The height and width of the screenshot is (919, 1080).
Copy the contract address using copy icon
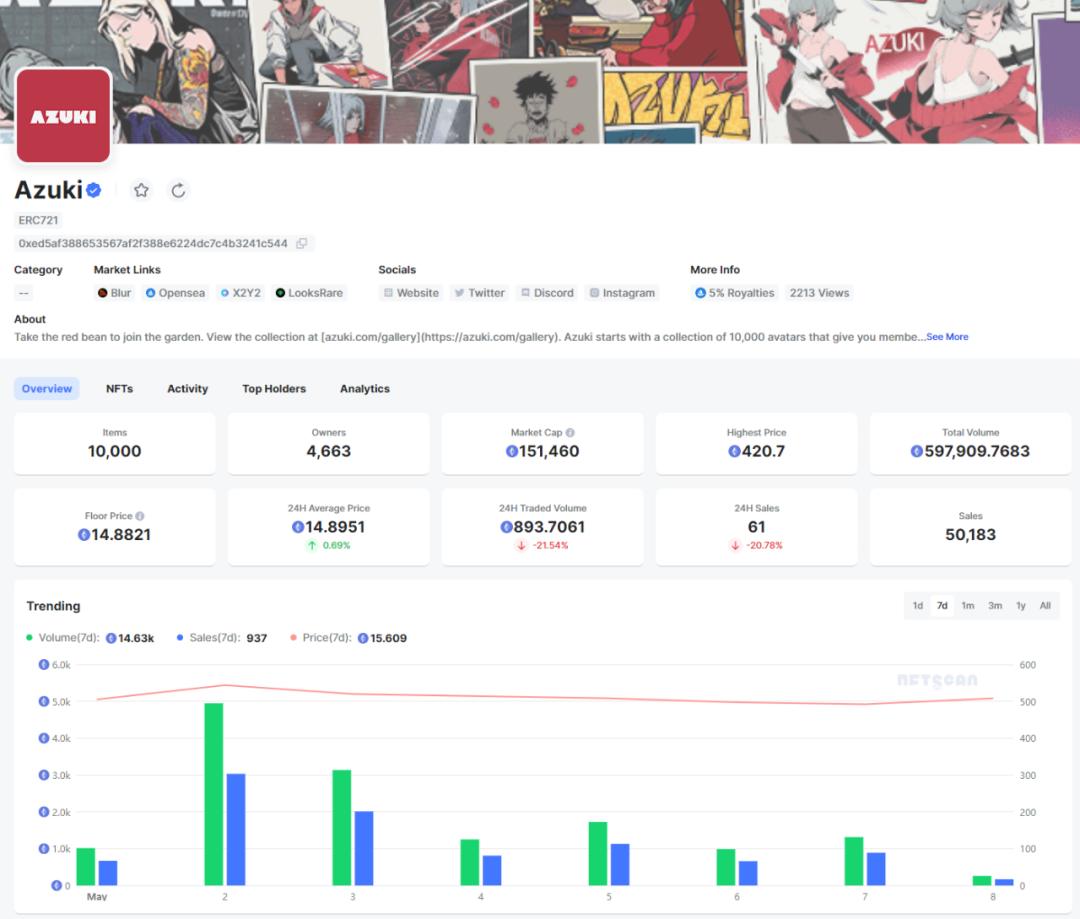coord(302,243)
